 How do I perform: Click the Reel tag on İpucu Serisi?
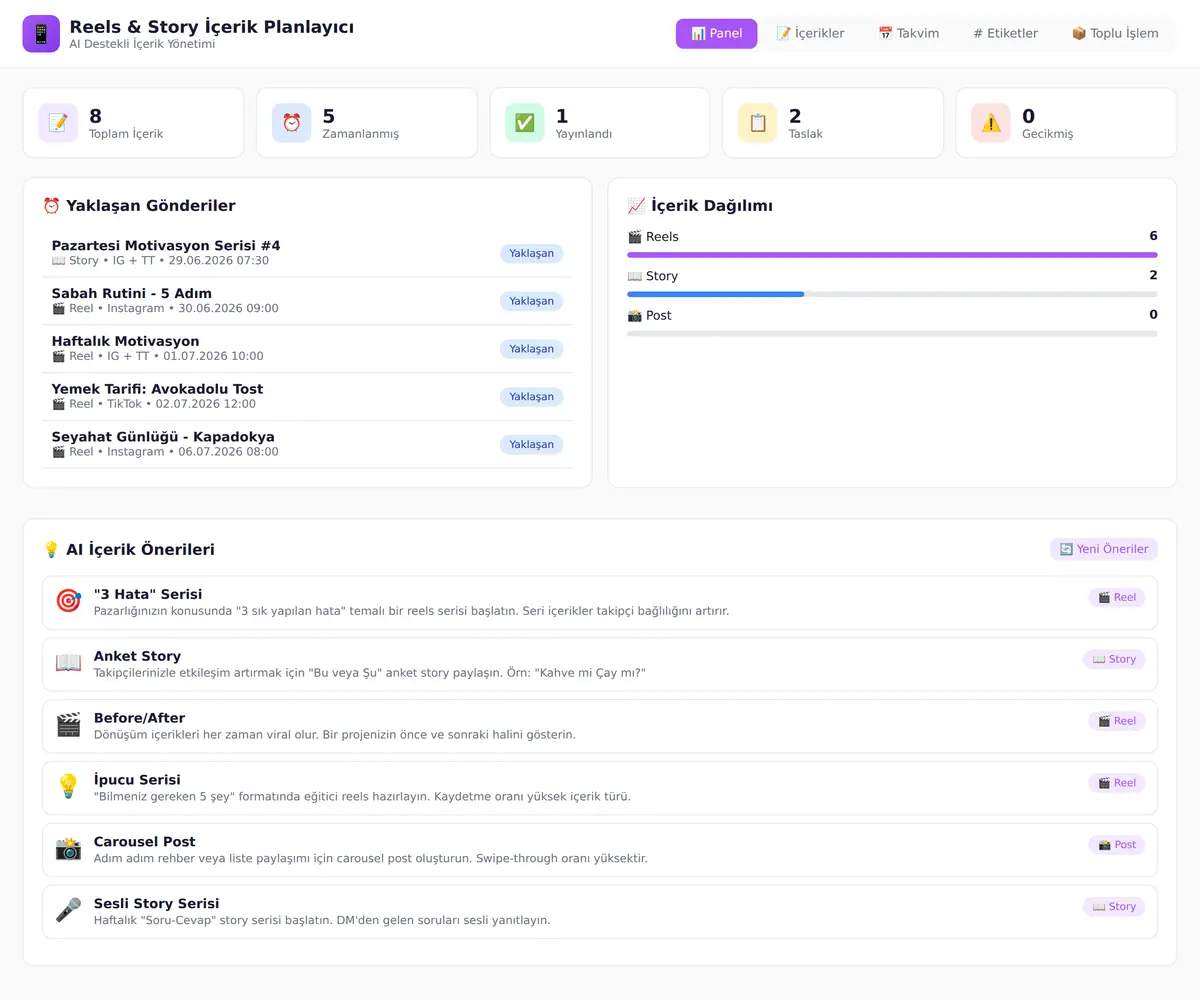[1117, 783]
